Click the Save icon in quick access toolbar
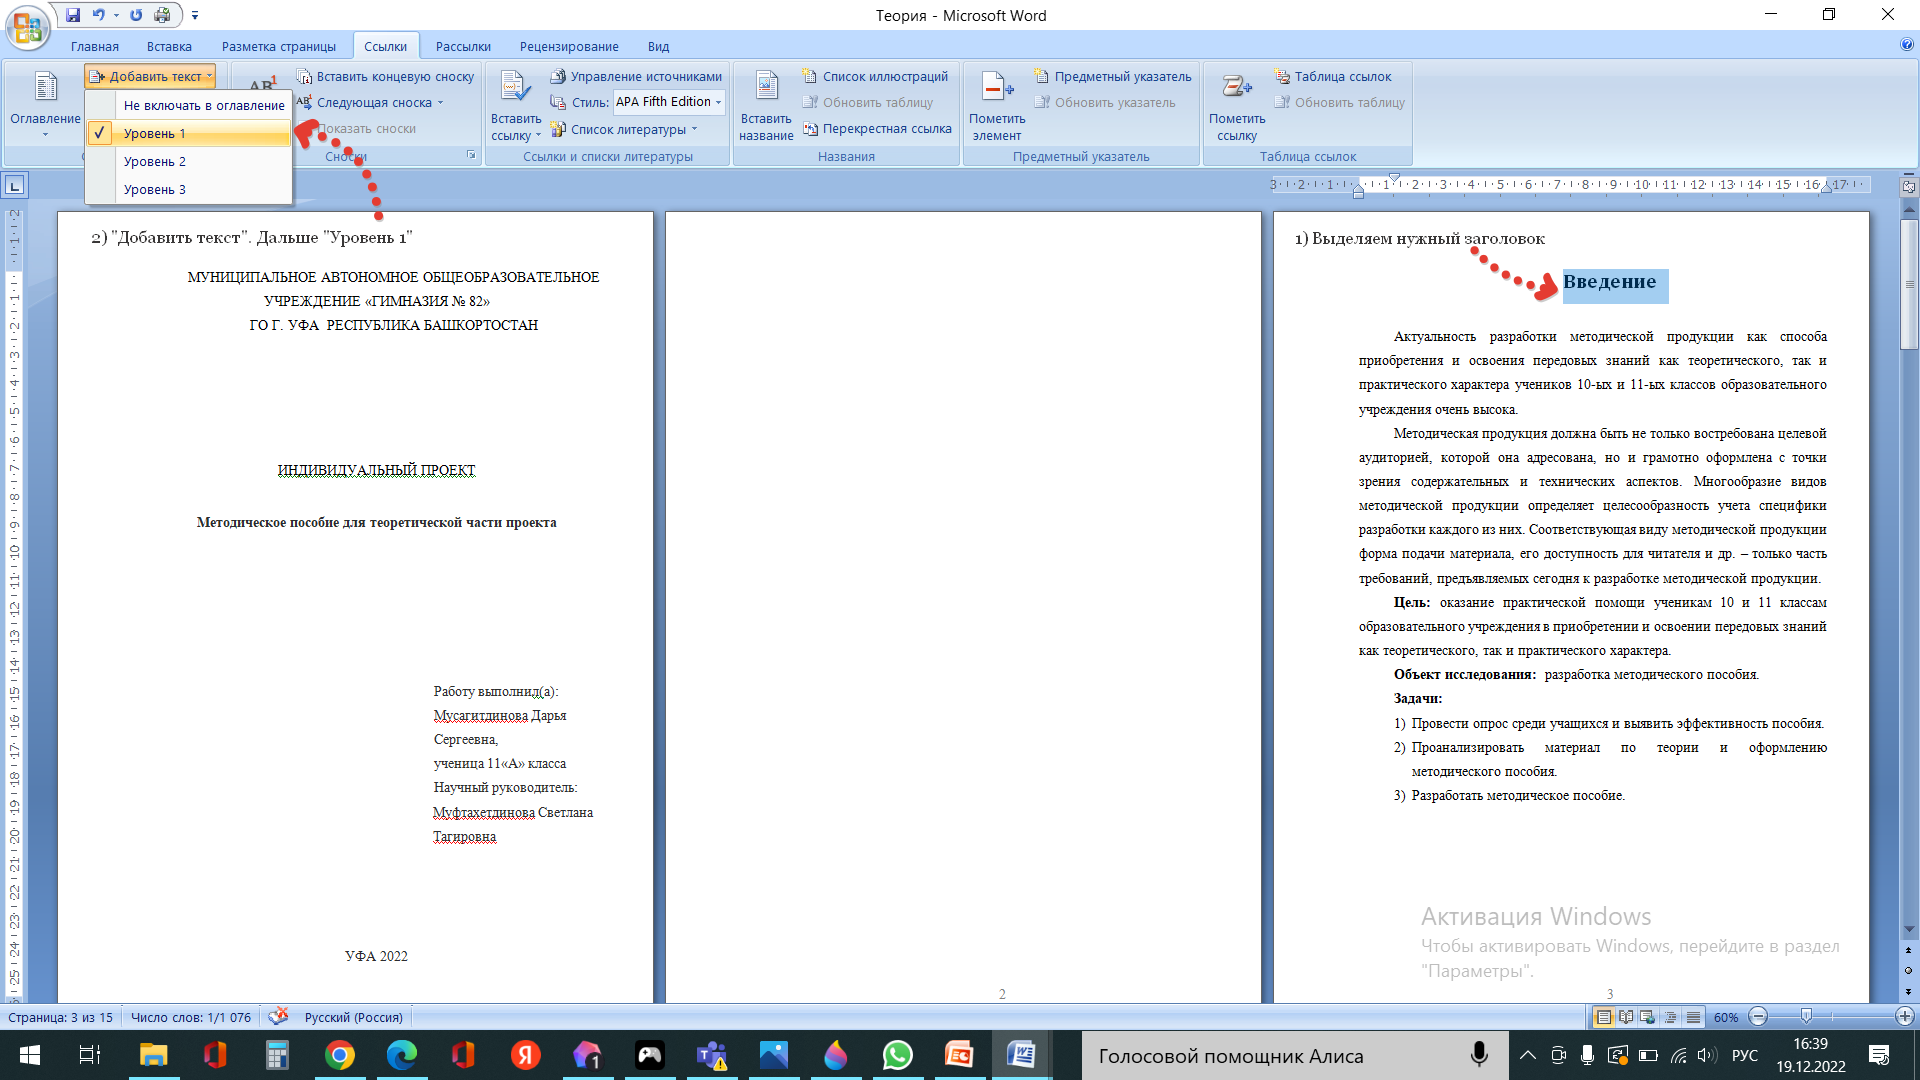 (x=73, y=15)
